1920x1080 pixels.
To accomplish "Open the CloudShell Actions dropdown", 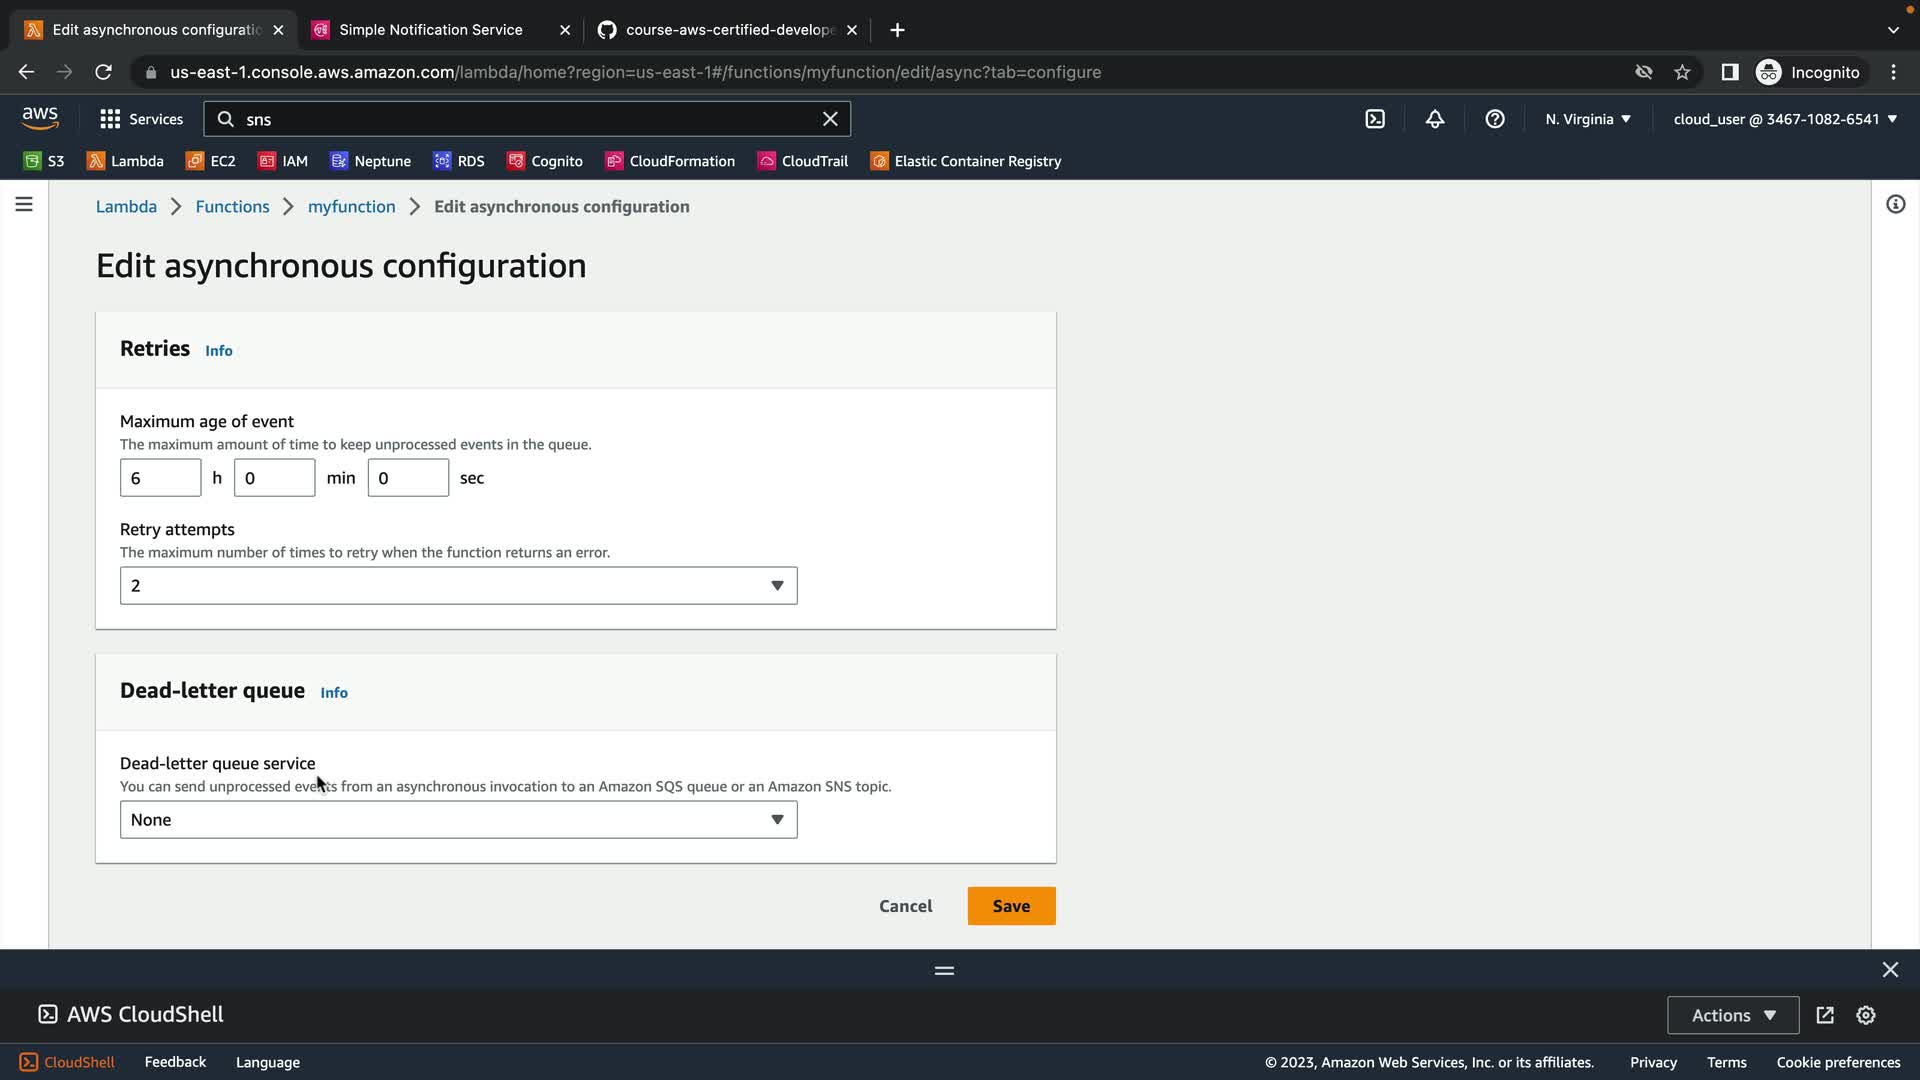I will [1733, 1015].
